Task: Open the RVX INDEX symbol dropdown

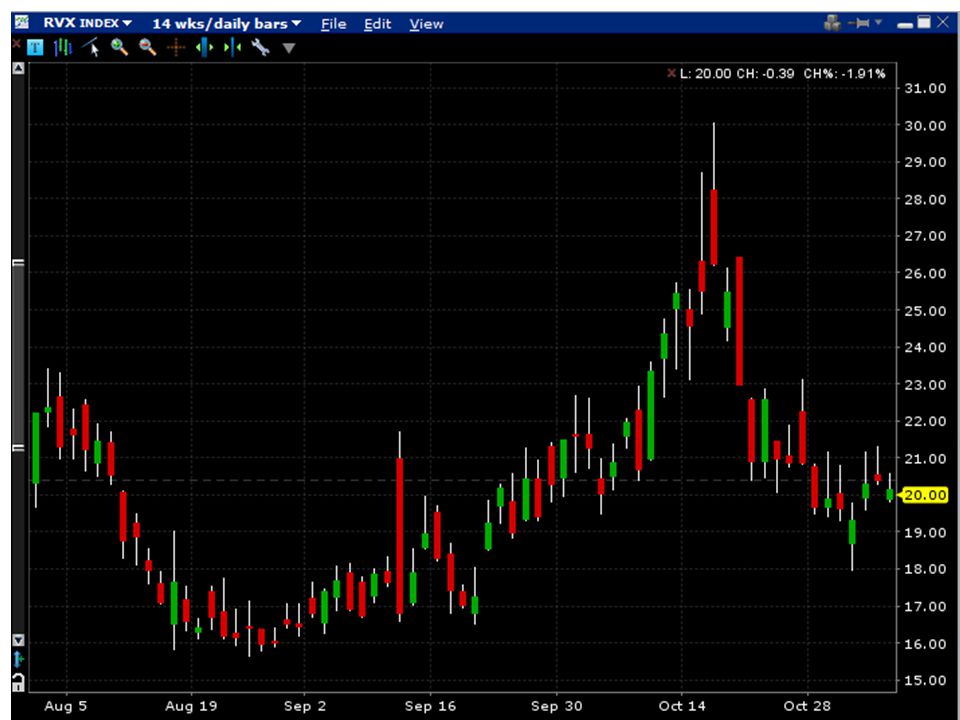Action: pyautogui.click(x=87, y=23)
